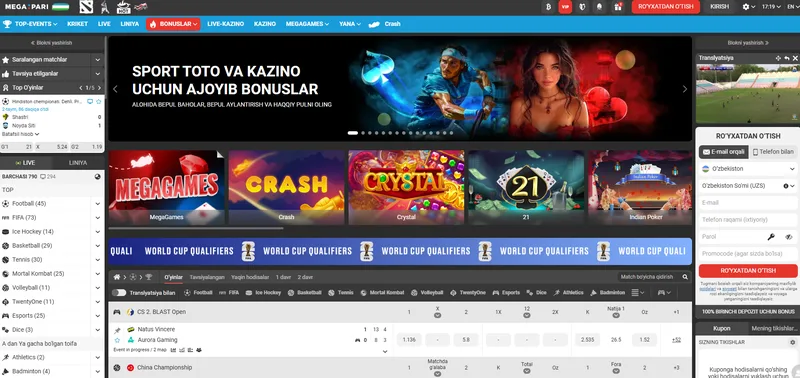Click the shield icon in the header
This screenshot has width=800, height=378.
click(x=582, y=7)
